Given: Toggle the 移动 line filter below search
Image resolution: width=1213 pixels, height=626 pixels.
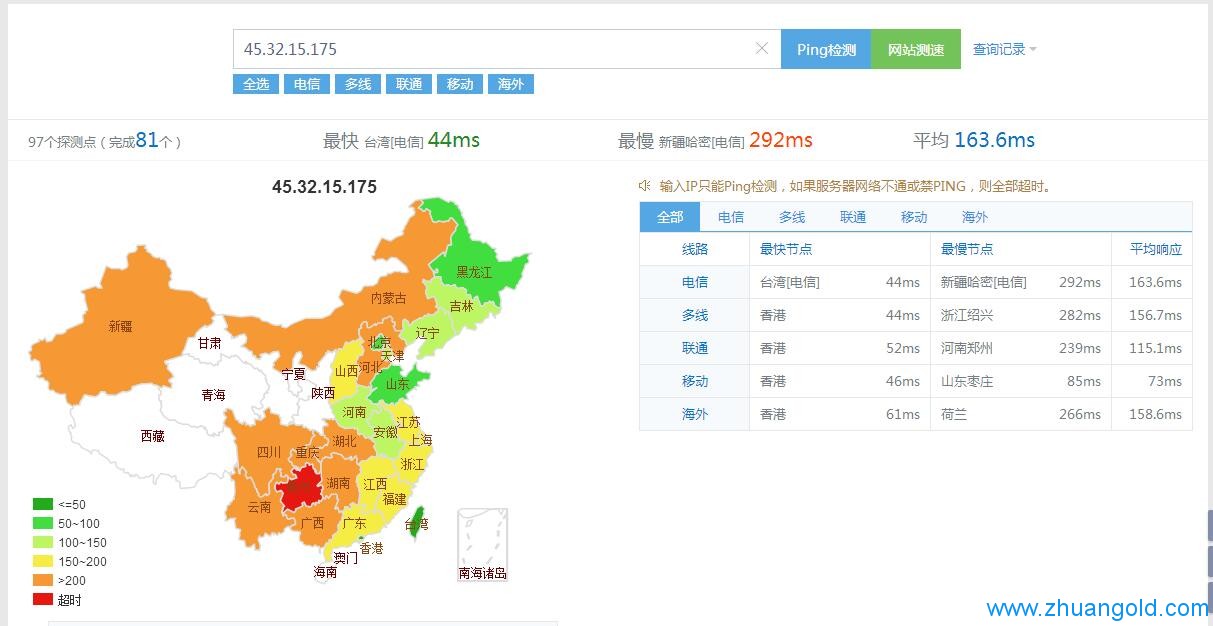Looking at the screenshot, I should (x=459, y=84).
